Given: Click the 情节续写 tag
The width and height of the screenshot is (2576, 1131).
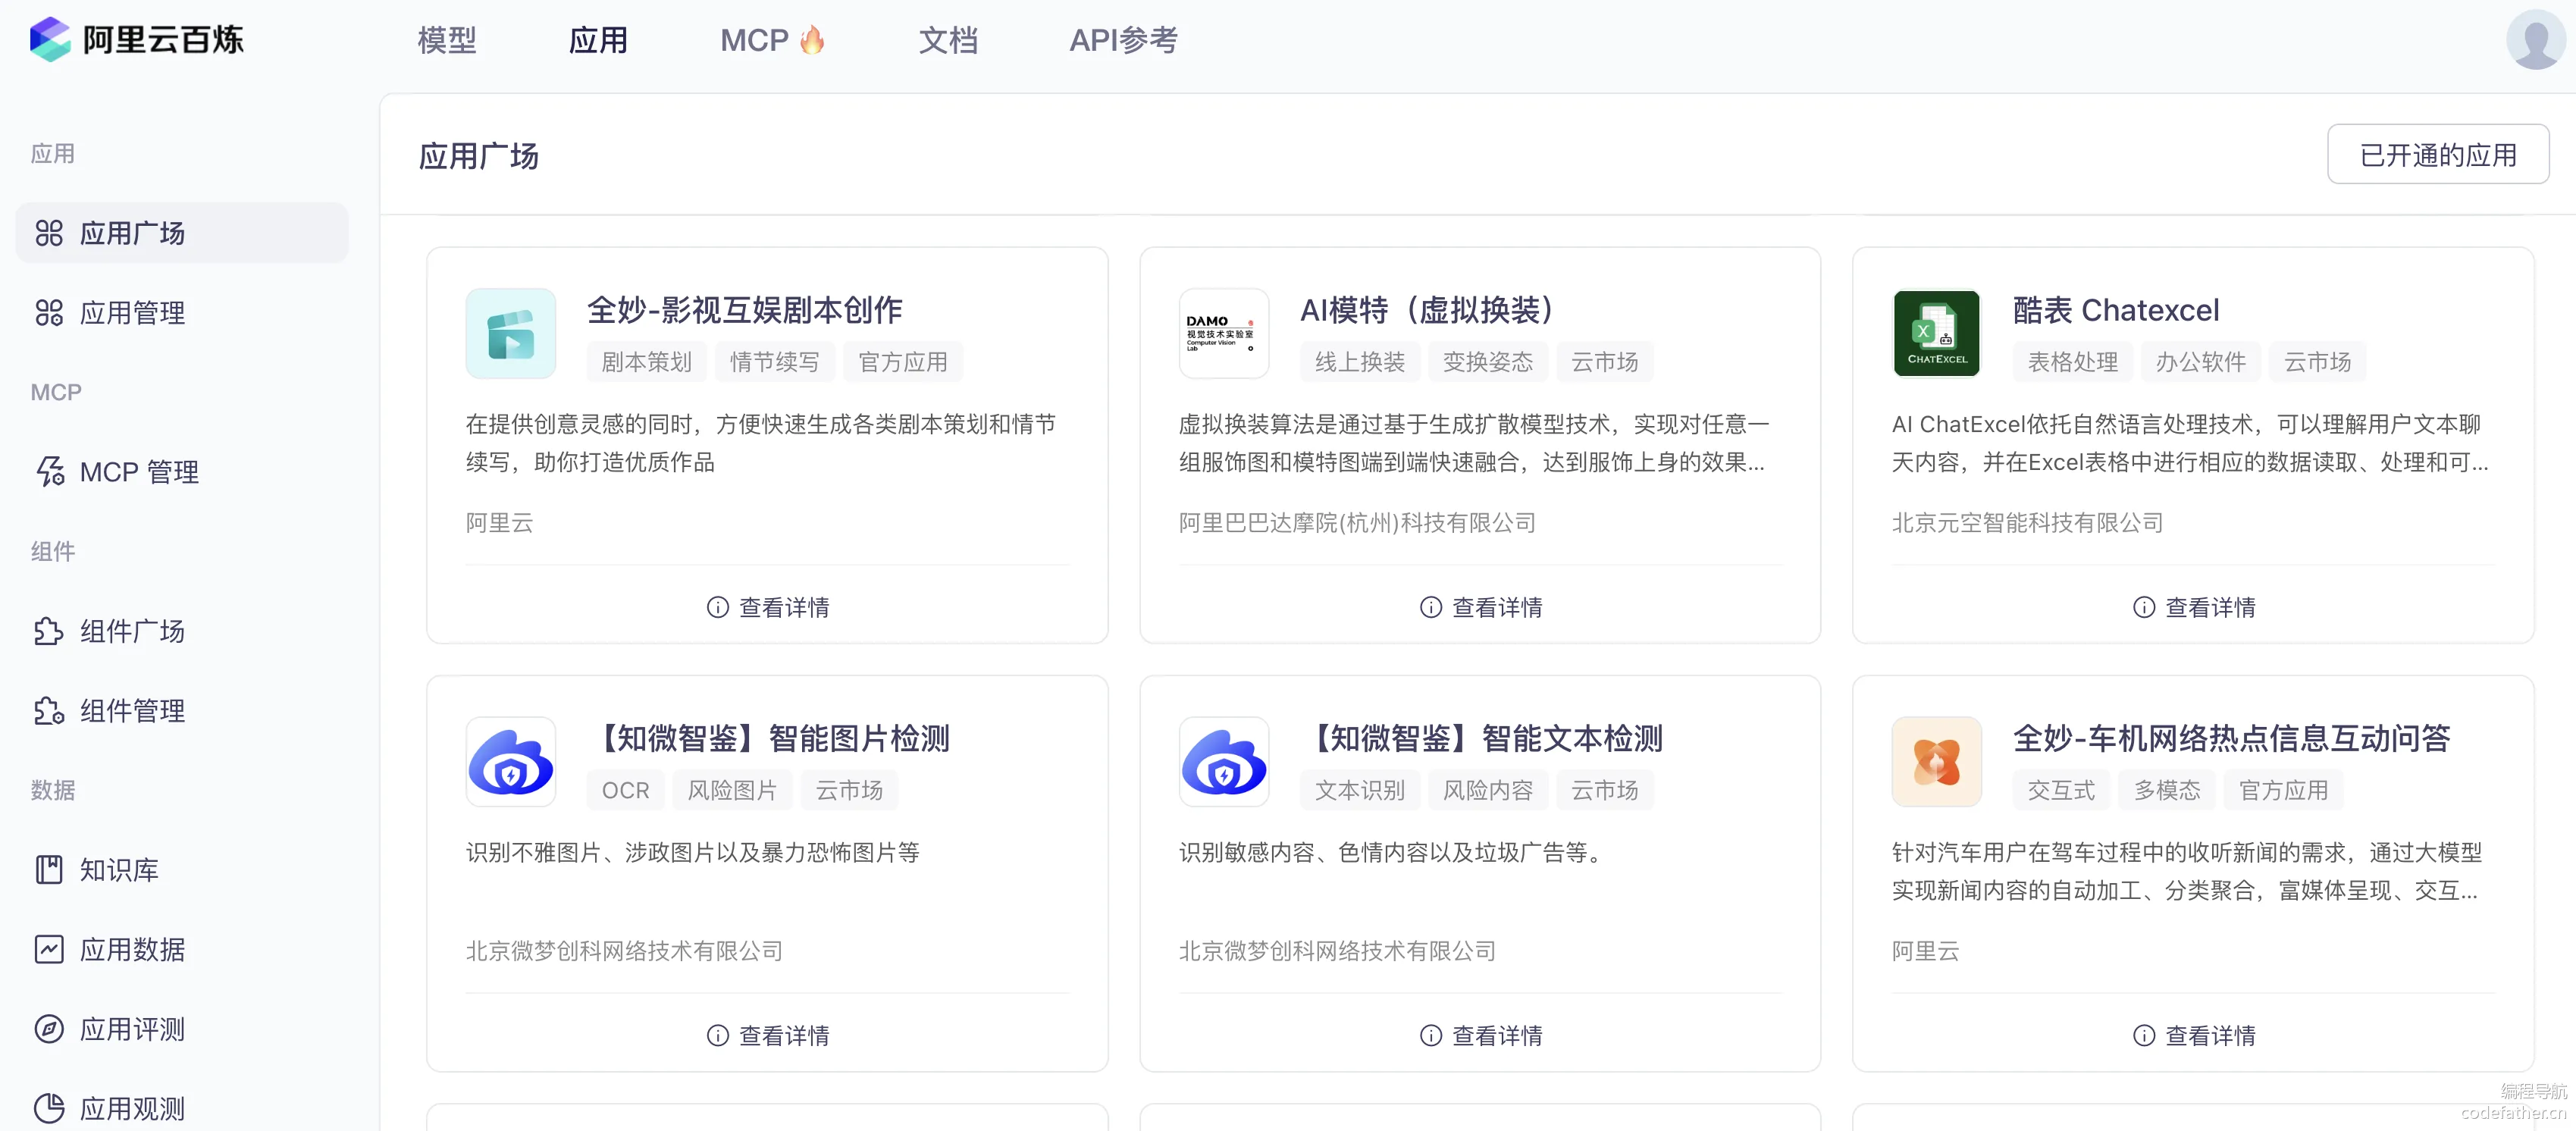Looking at the screenshot, I should [x=775, y=362].
